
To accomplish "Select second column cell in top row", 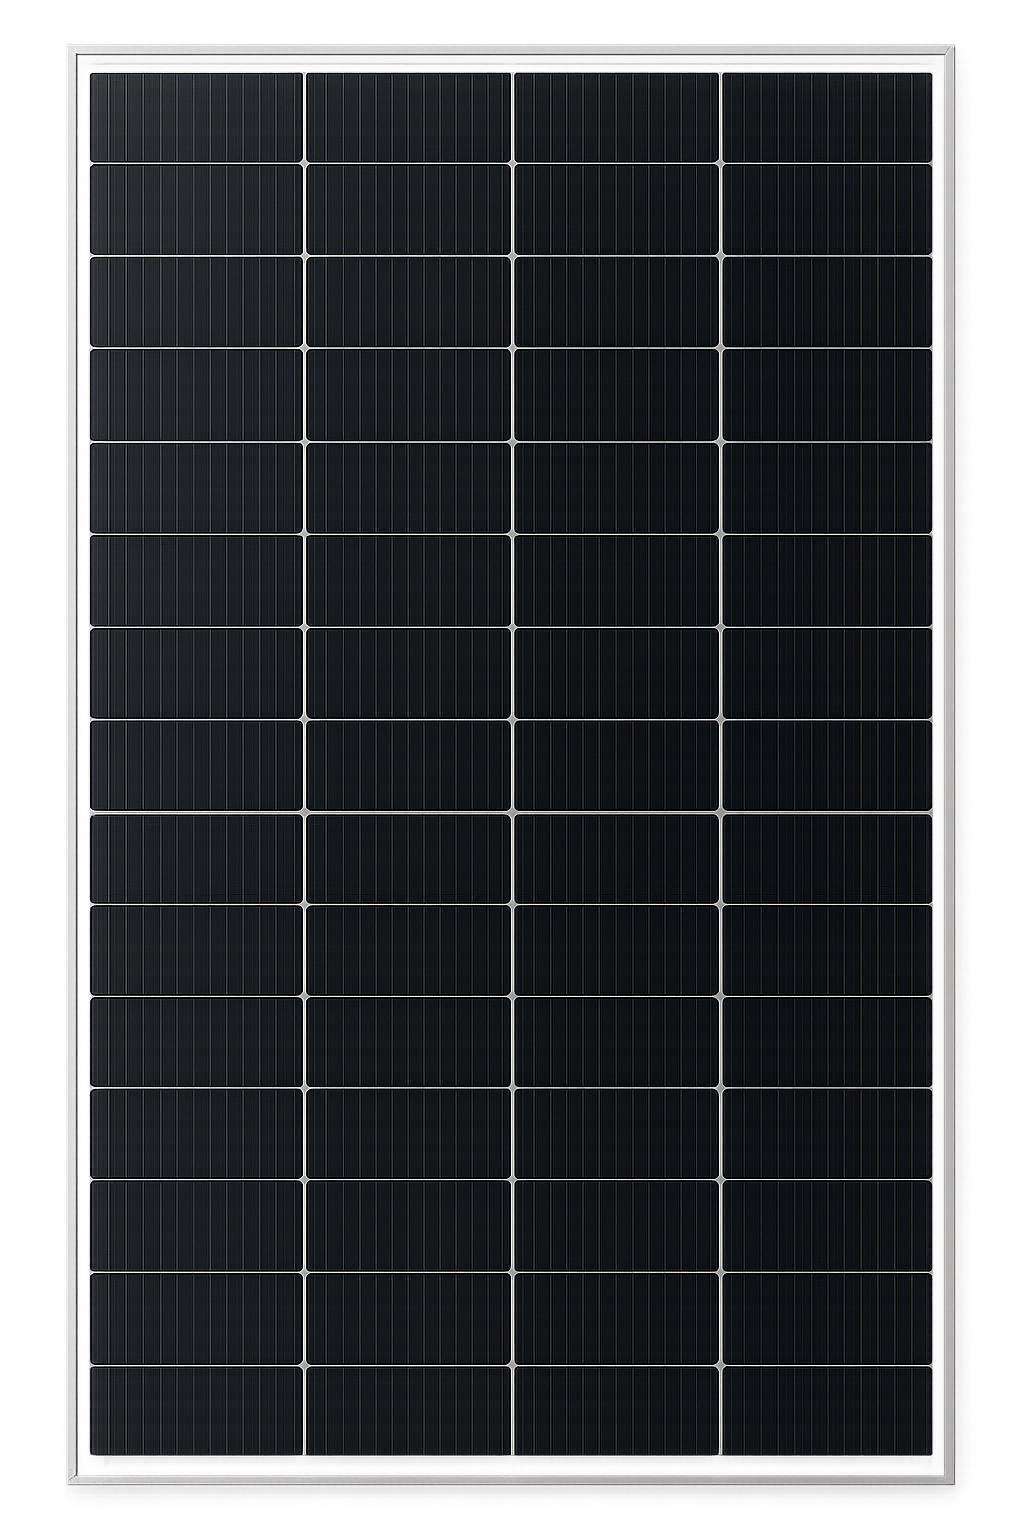I will (x=408, y=117).
